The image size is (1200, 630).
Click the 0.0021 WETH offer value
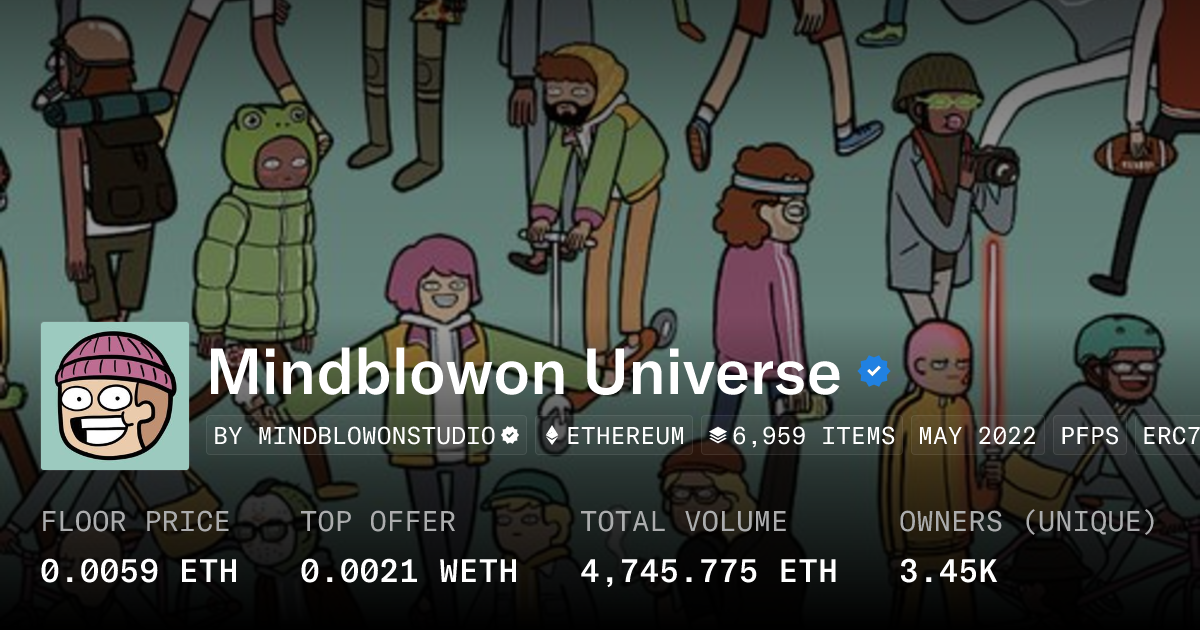point(409,571)
